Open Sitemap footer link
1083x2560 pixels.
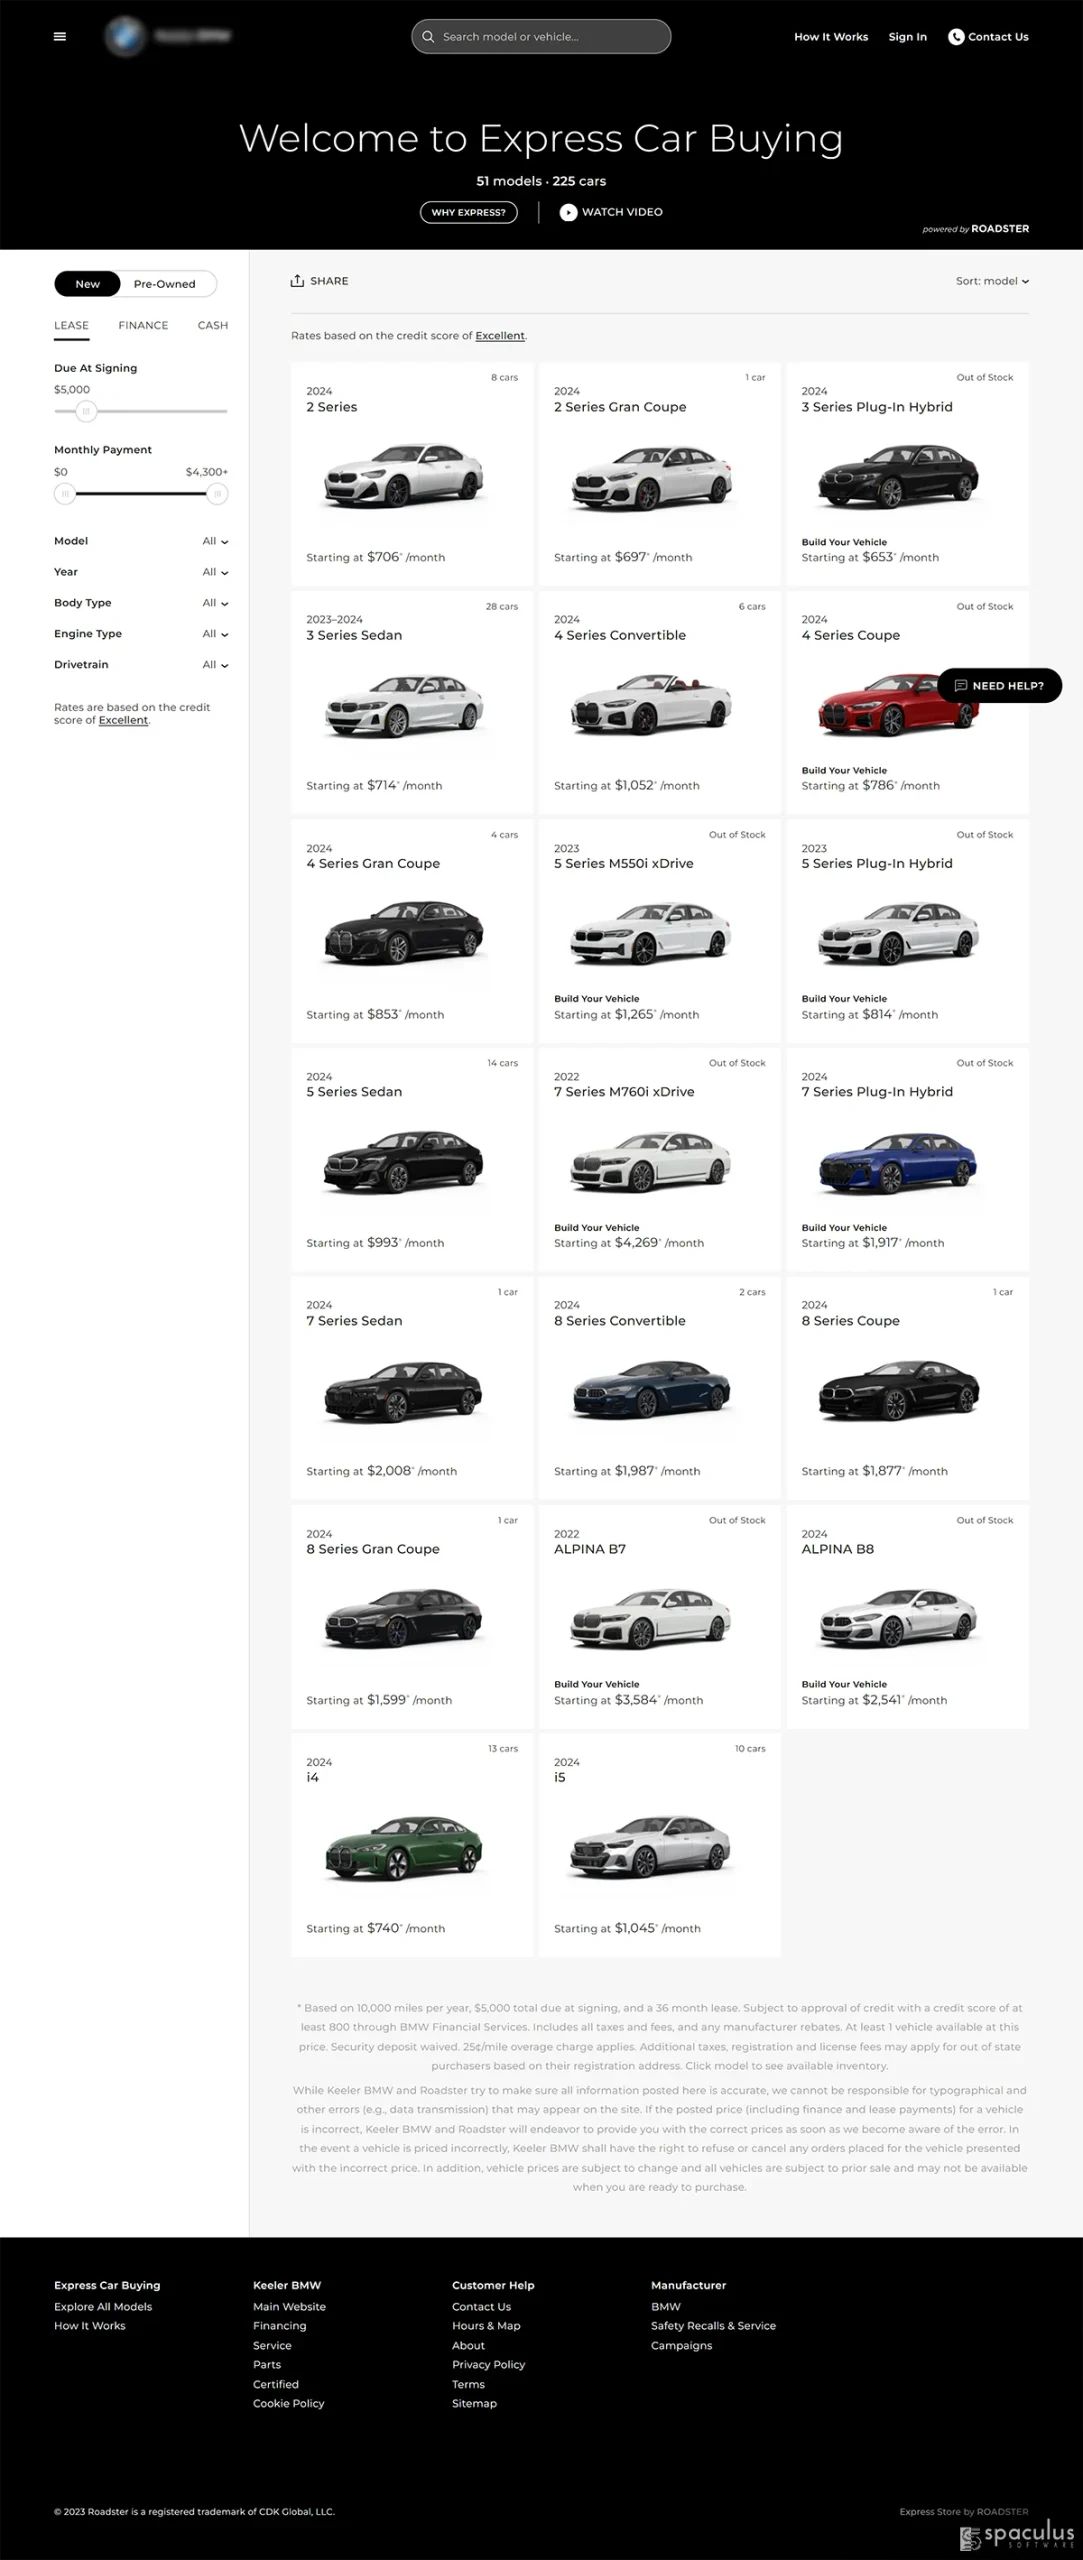(x=474, y=2404)
